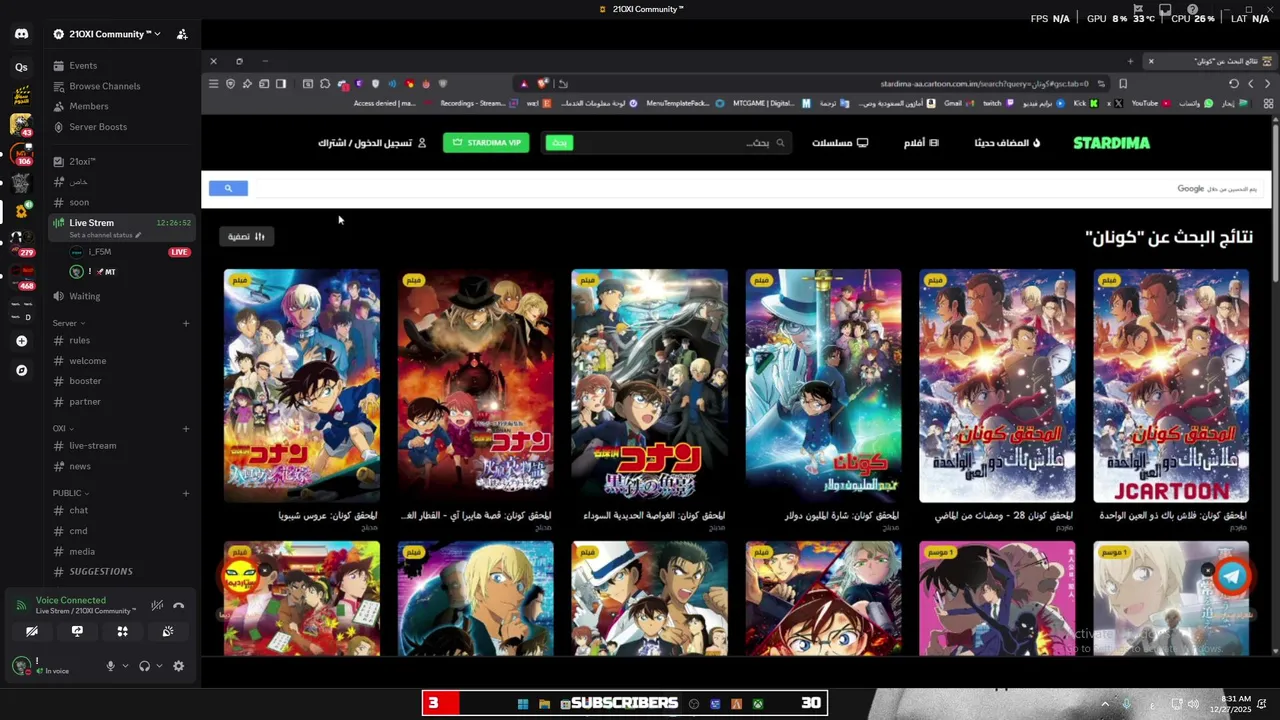This screenshot has height=720, width=1280.
Task: Add a channel to OXI category
Action: tap(186, 428)
